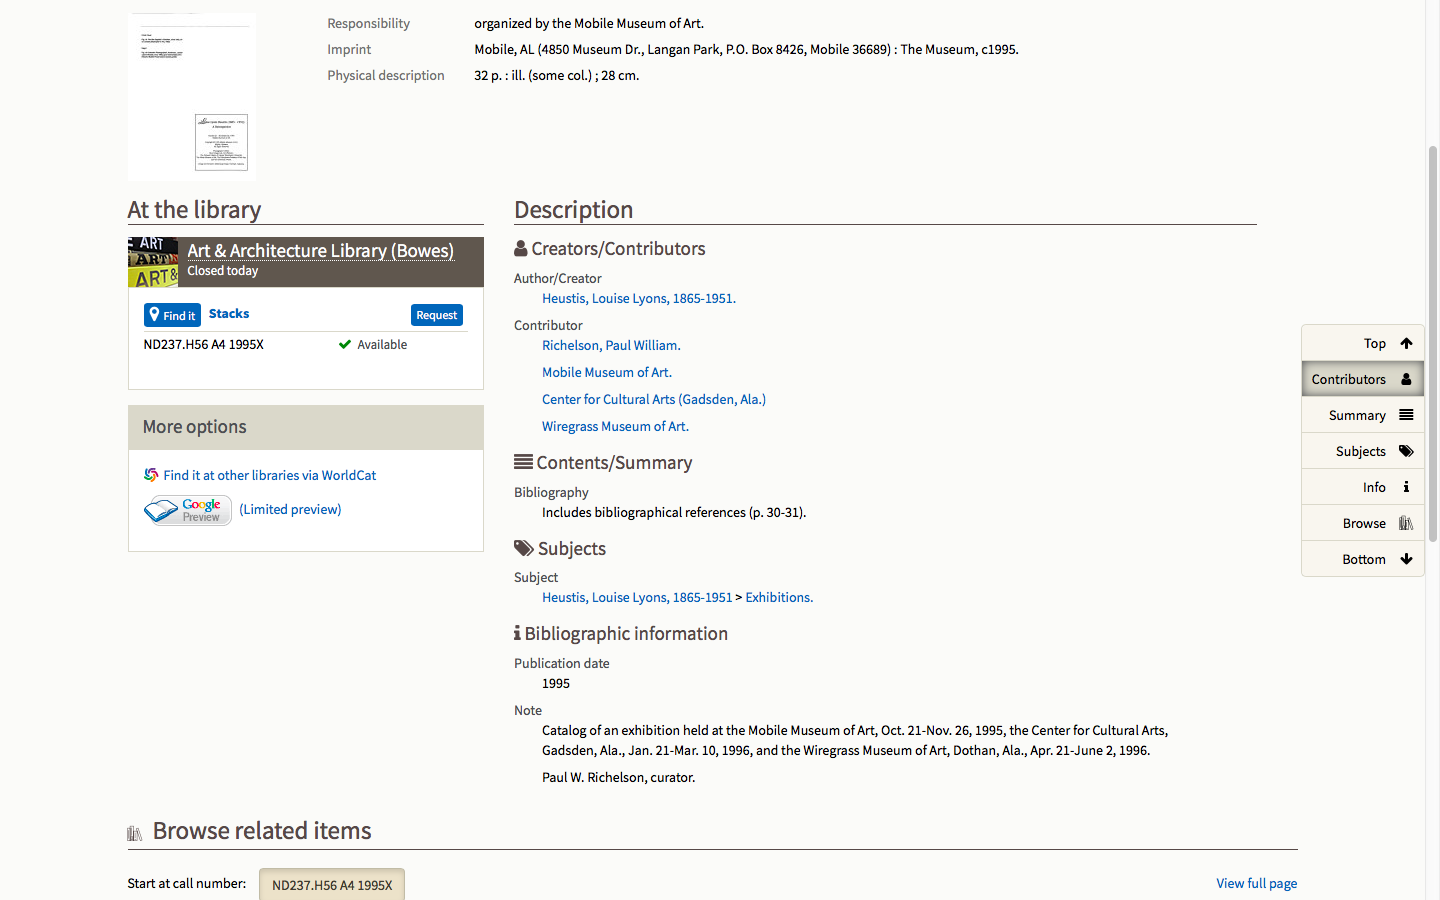Click the Summary list icon in side nav
Viewport: 1440px width, 900px height.
1406,415
